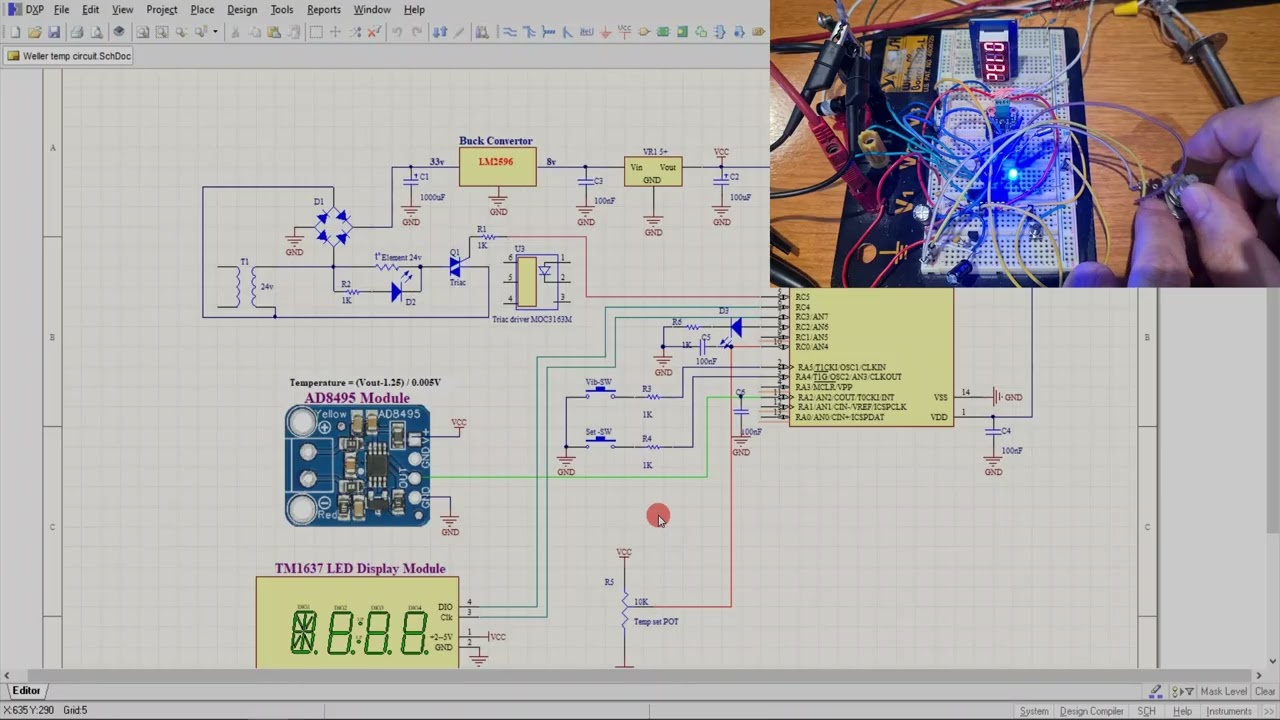Click the Clear filter red X icon
The height and width of the screenshot is (720, 1280).
click(374, 32)
